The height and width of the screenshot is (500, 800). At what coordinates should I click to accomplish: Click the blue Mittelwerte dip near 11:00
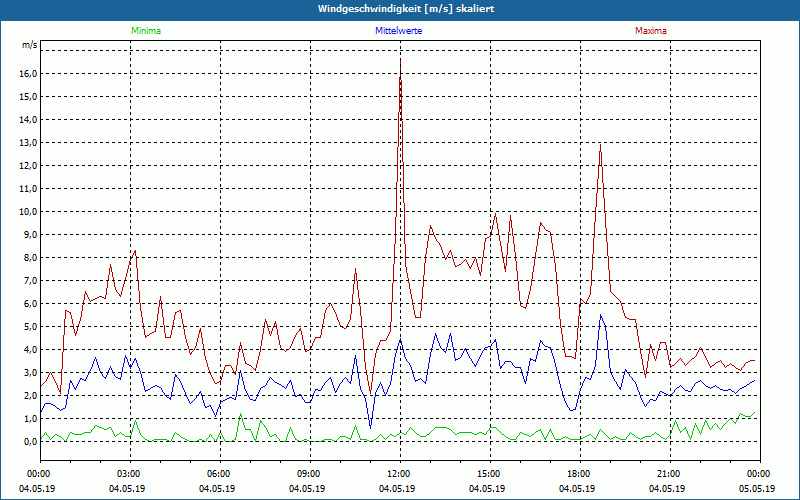click(x=370, y=427)
